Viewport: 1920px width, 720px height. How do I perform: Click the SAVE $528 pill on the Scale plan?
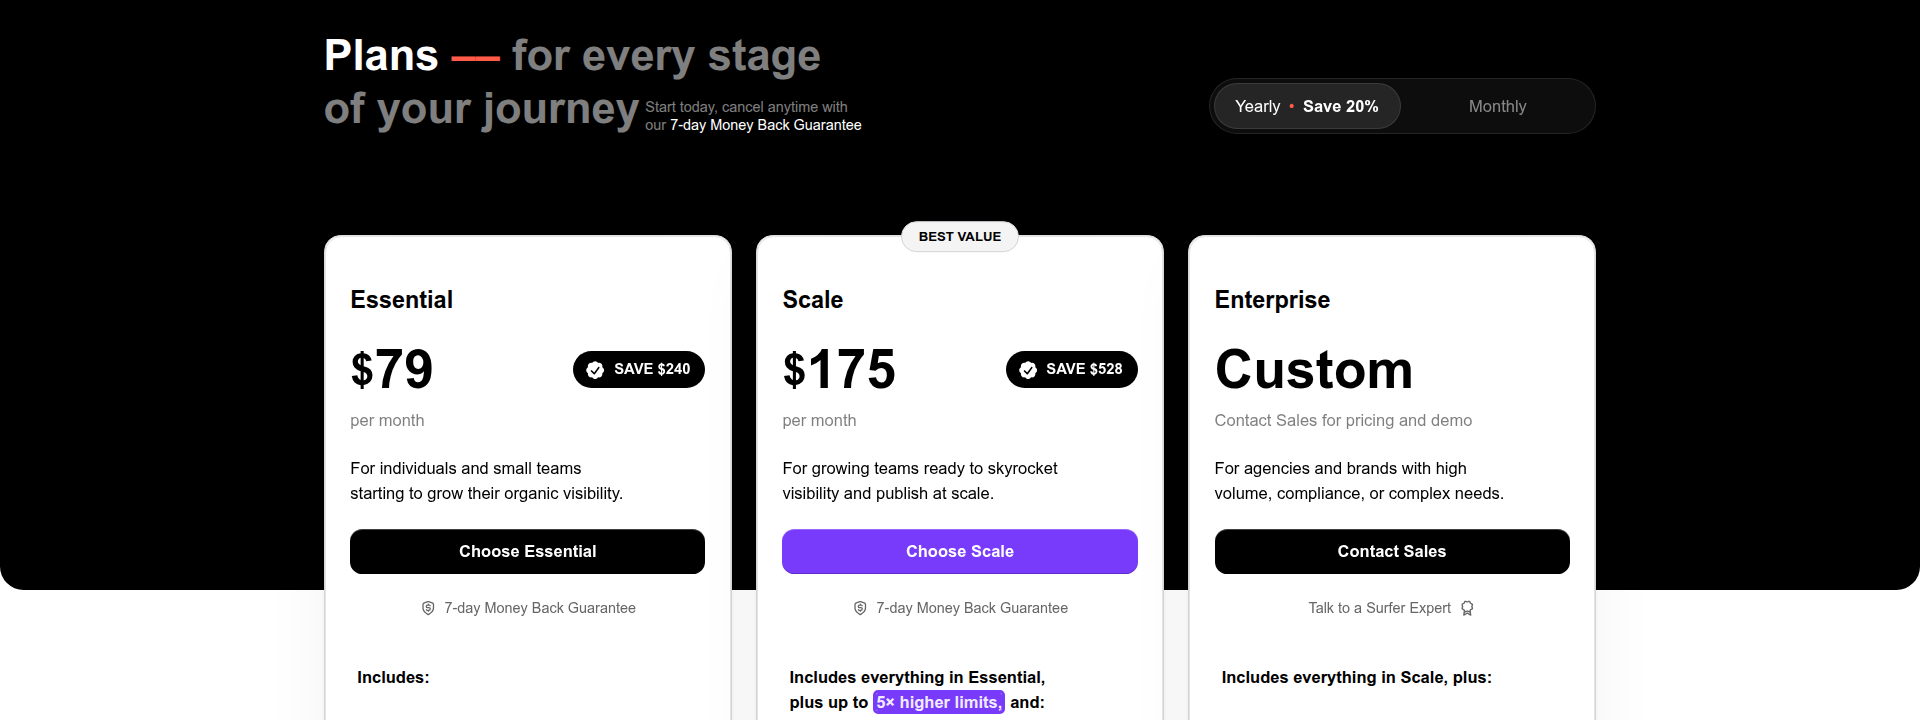coord(1071,369)
